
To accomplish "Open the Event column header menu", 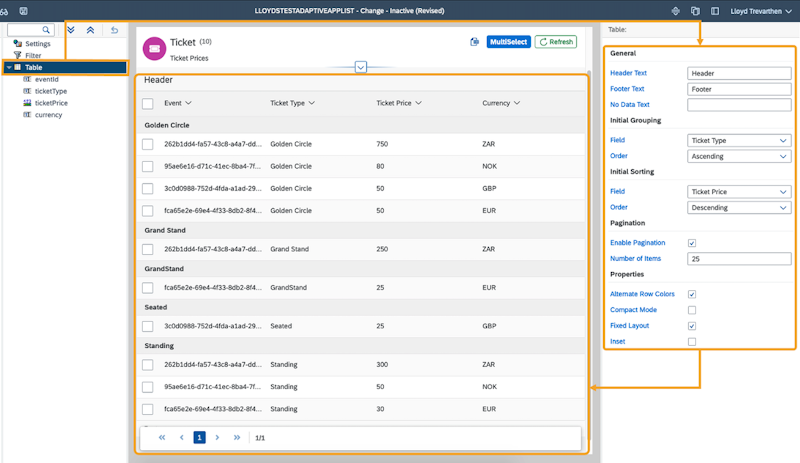I will click(x=188, y=103).
